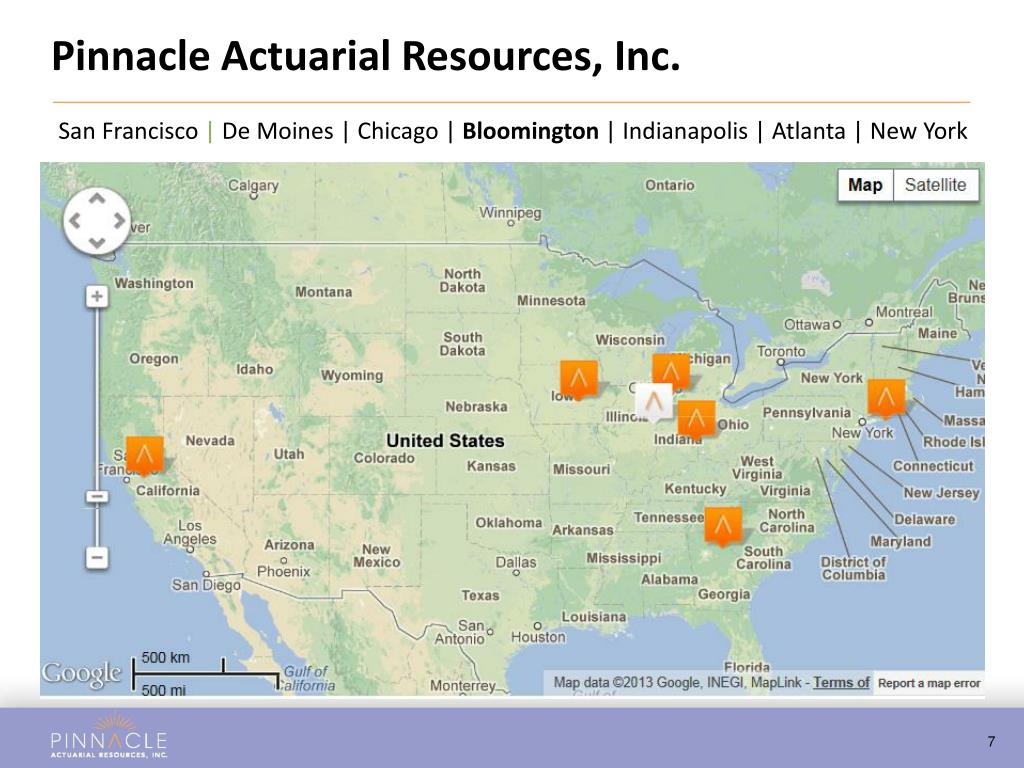Click the slide title Pinnacle Actuarial Resources

click(366, 56)
